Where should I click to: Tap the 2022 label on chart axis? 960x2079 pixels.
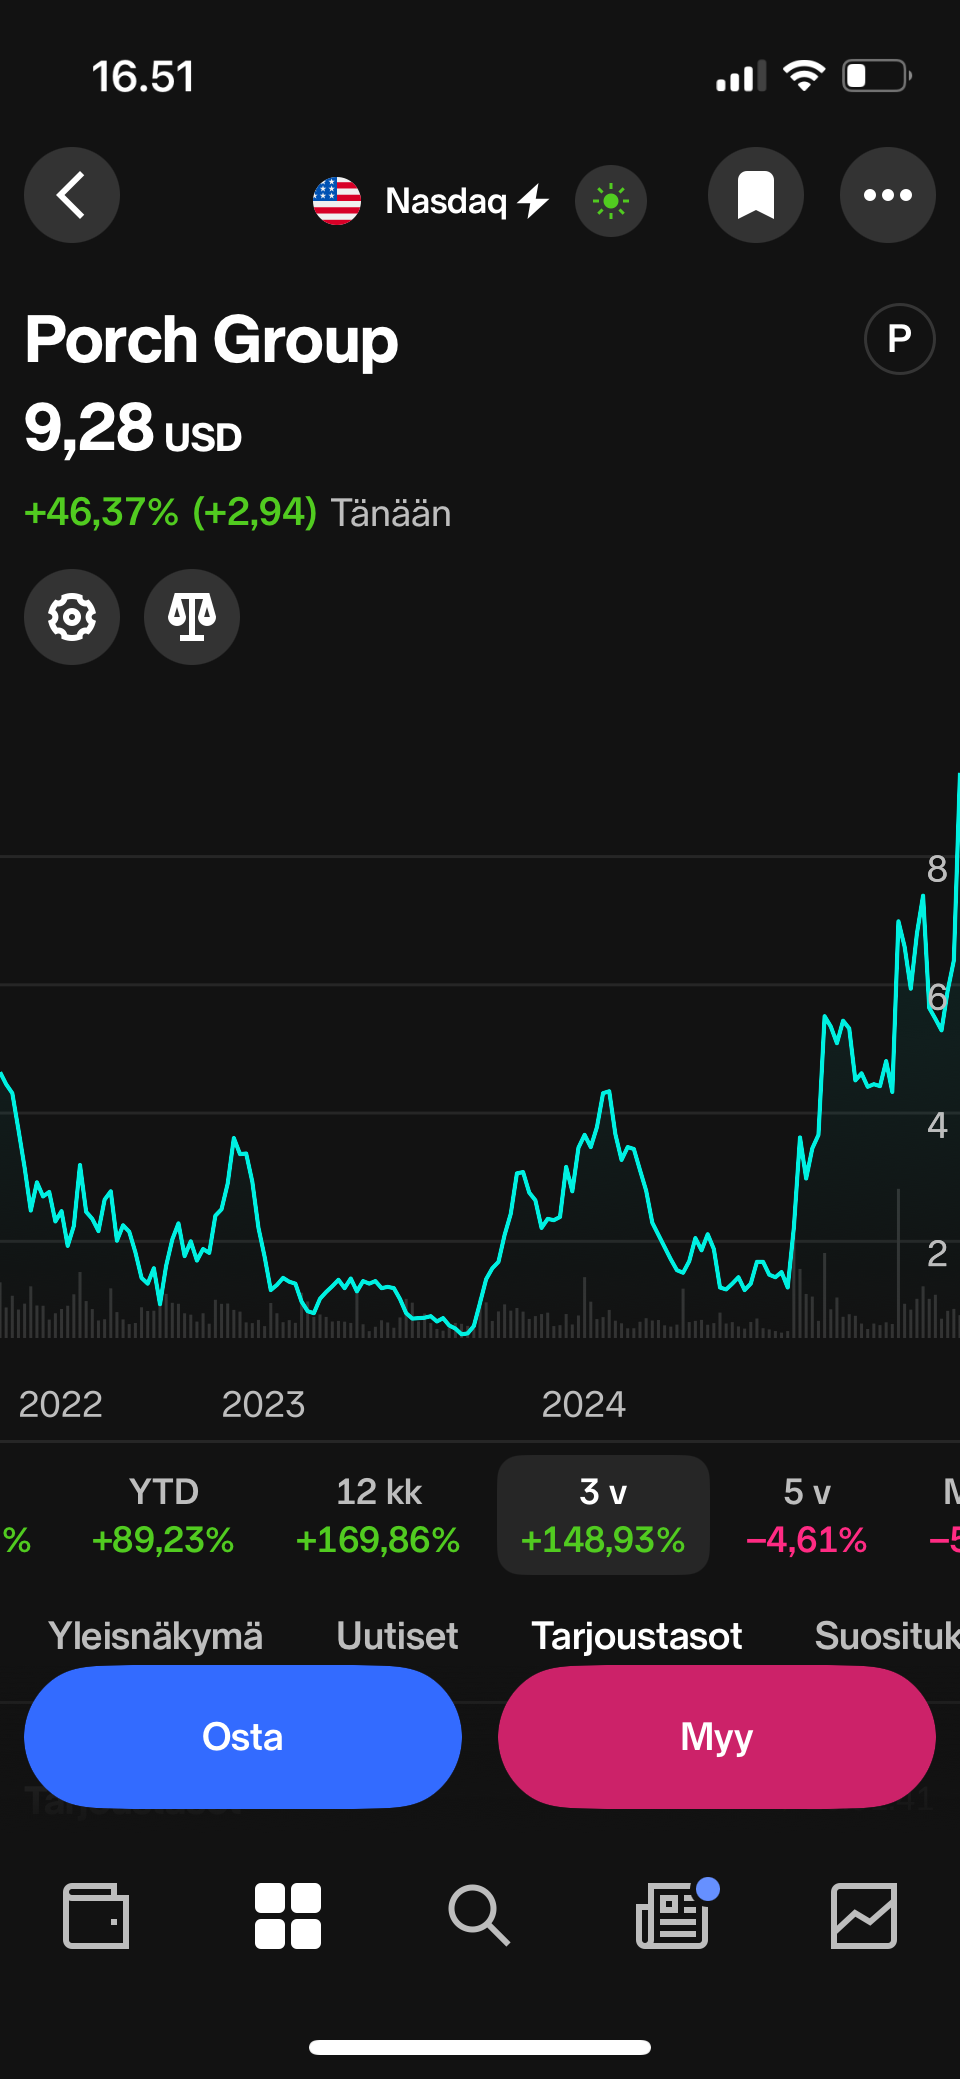60,1404
